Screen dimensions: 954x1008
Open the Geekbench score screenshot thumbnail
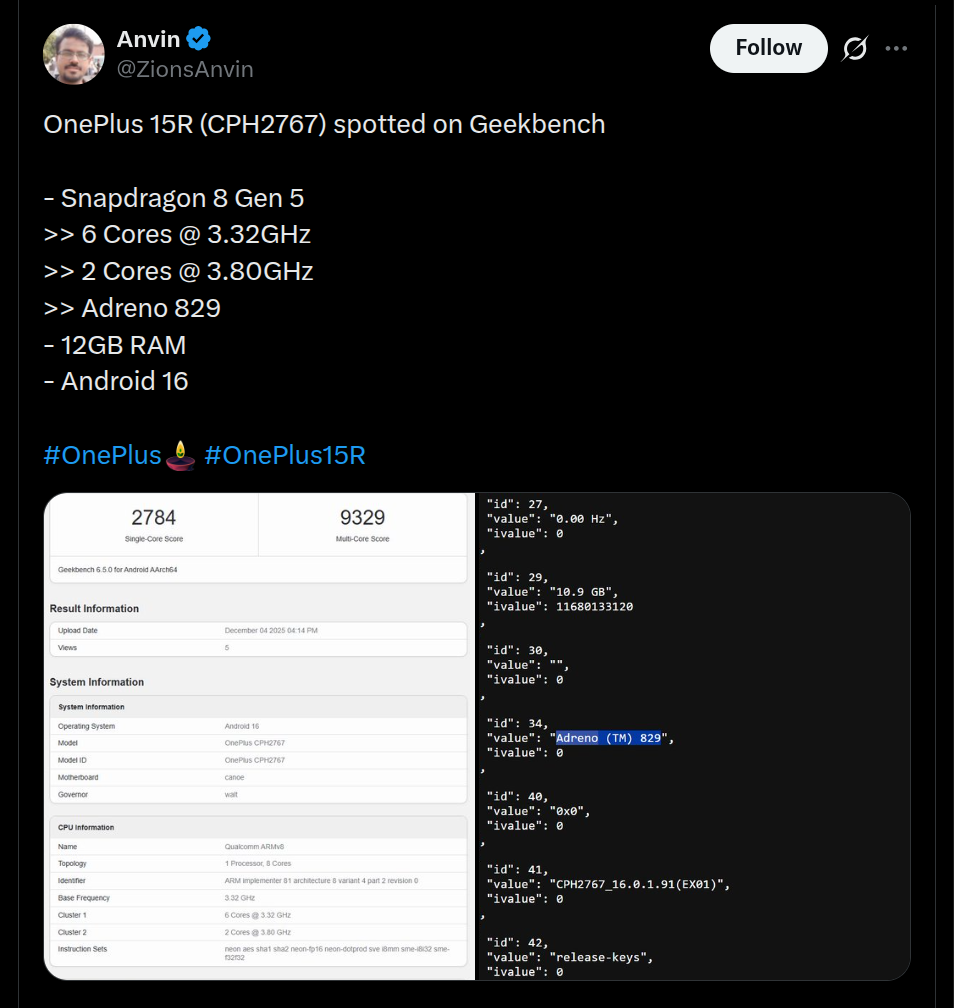tap(258, 735)
